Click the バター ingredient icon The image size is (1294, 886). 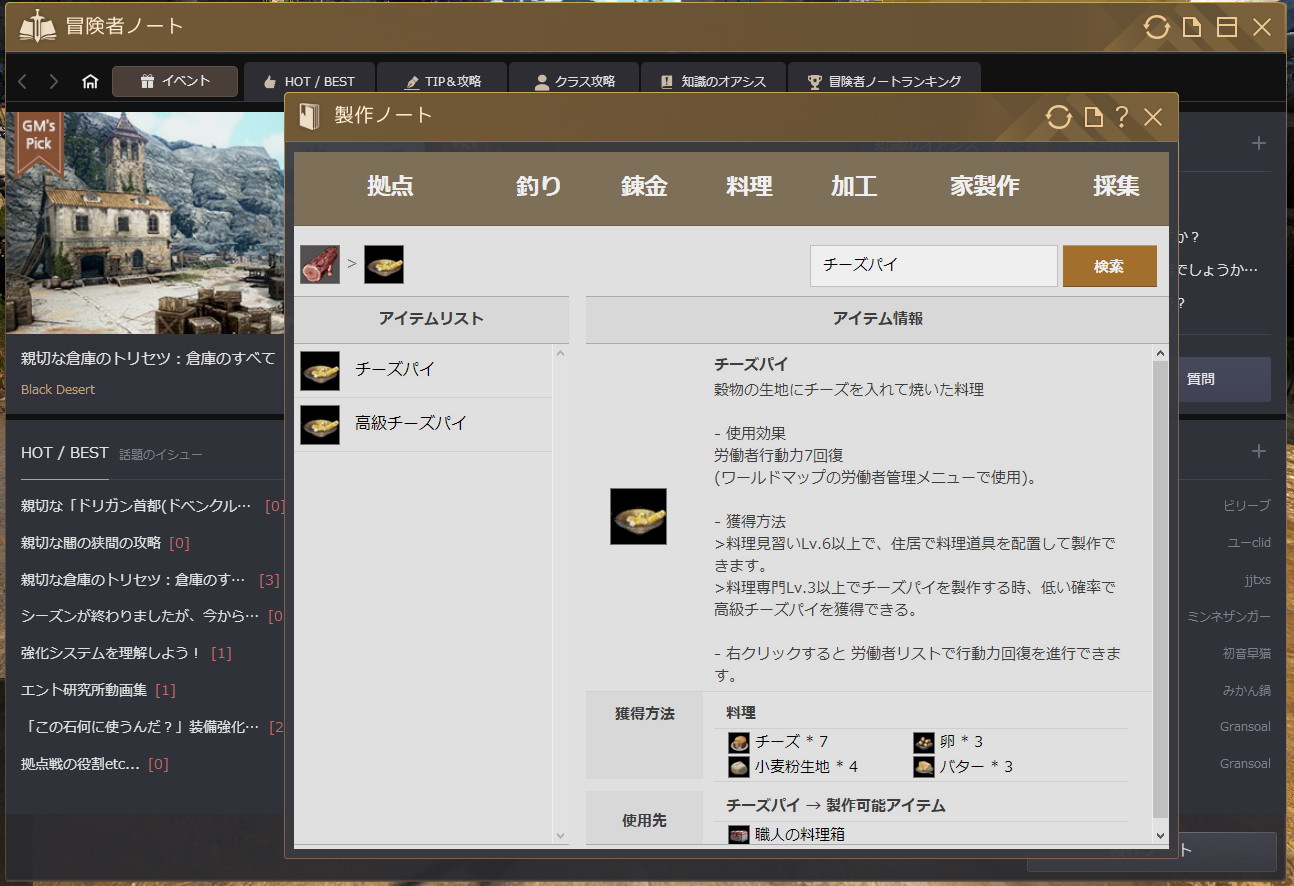coord(923,767)
